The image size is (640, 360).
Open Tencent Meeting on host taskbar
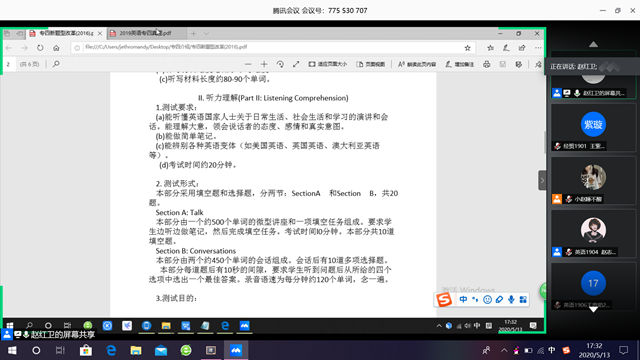236,351
